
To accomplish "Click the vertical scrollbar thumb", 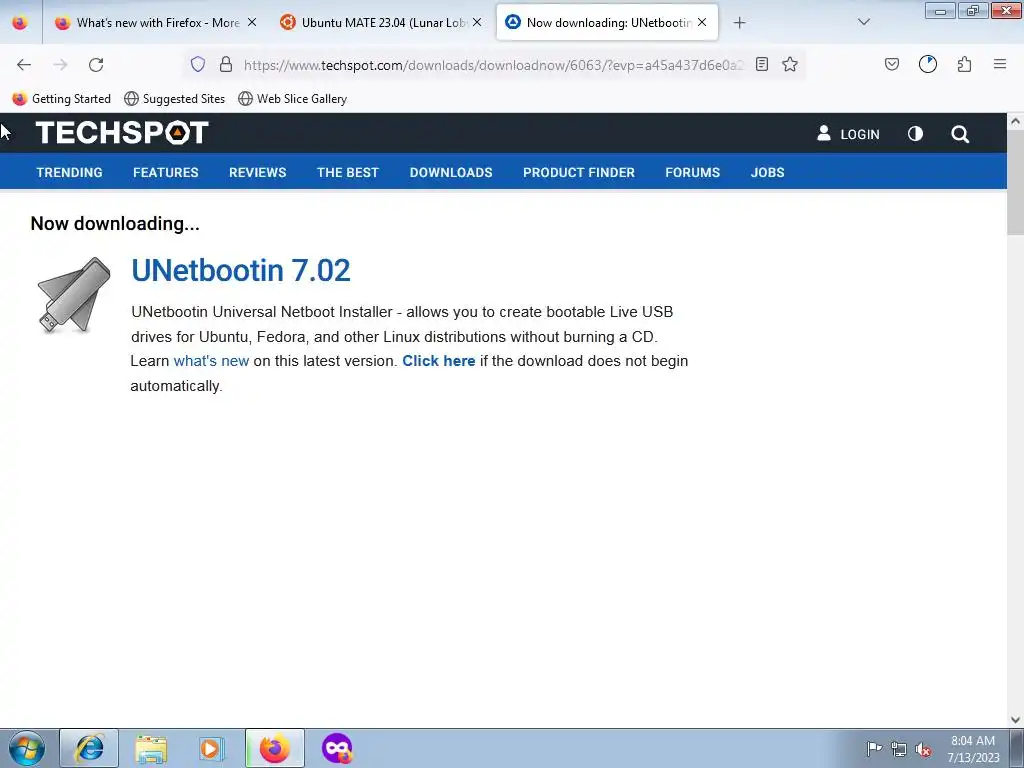I will tap(1015, 182).
